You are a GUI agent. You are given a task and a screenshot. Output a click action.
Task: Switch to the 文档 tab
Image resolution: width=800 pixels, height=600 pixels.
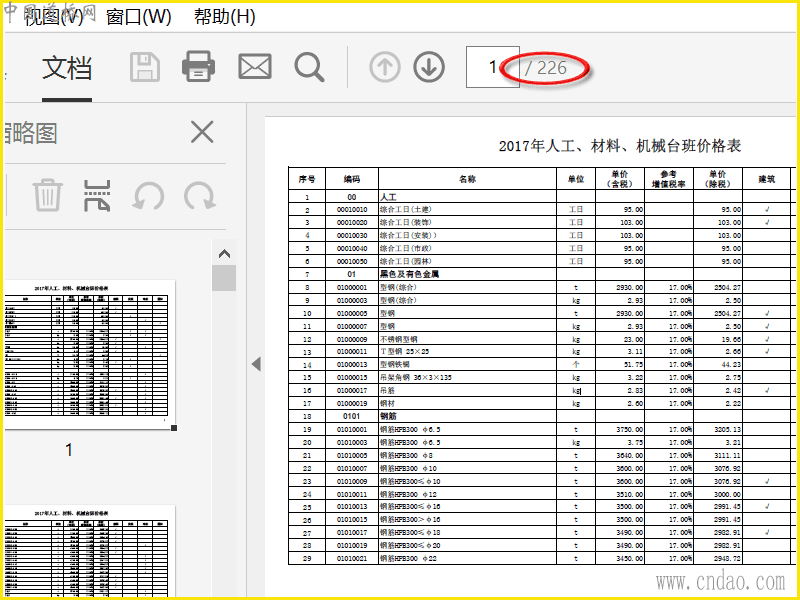pyautogui.click(x=67, y=68)
